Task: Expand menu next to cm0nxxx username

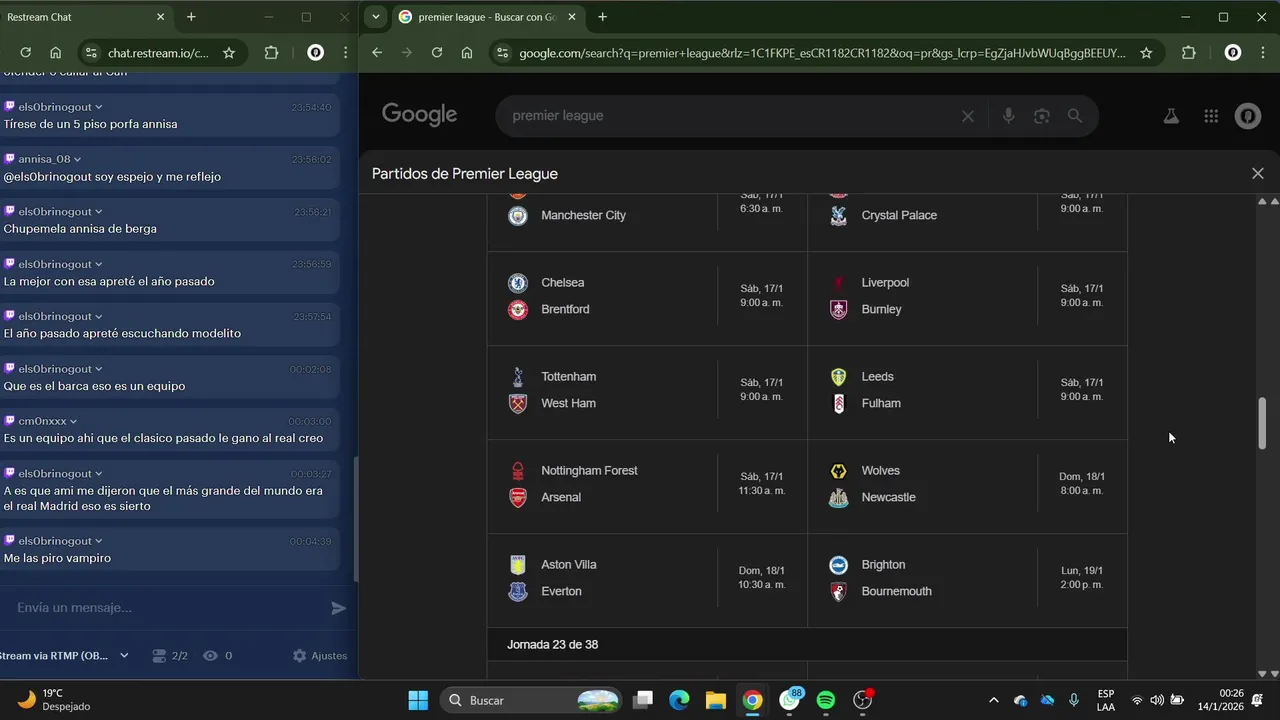Action: 73,421
